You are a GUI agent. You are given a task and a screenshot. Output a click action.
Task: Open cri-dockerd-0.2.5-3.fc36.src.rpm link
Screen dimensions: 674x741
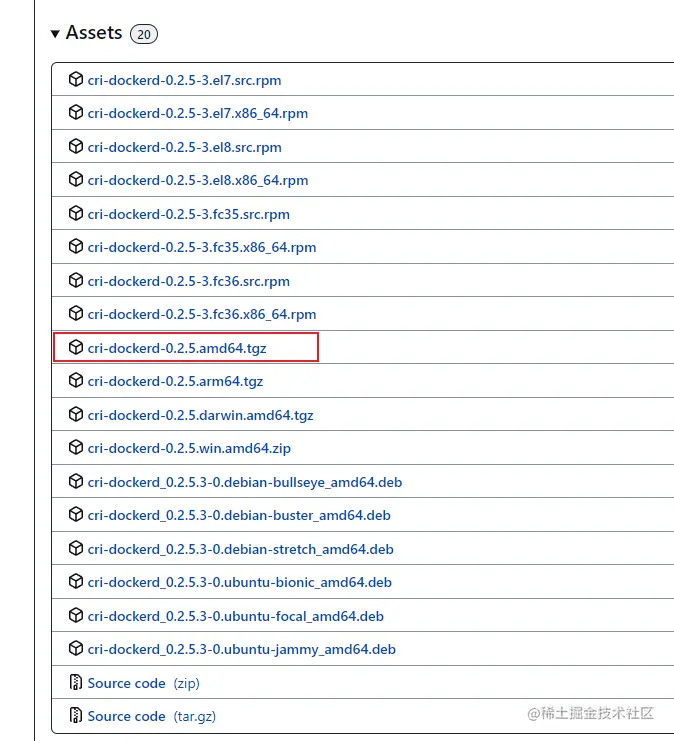(x=189, y=282)
